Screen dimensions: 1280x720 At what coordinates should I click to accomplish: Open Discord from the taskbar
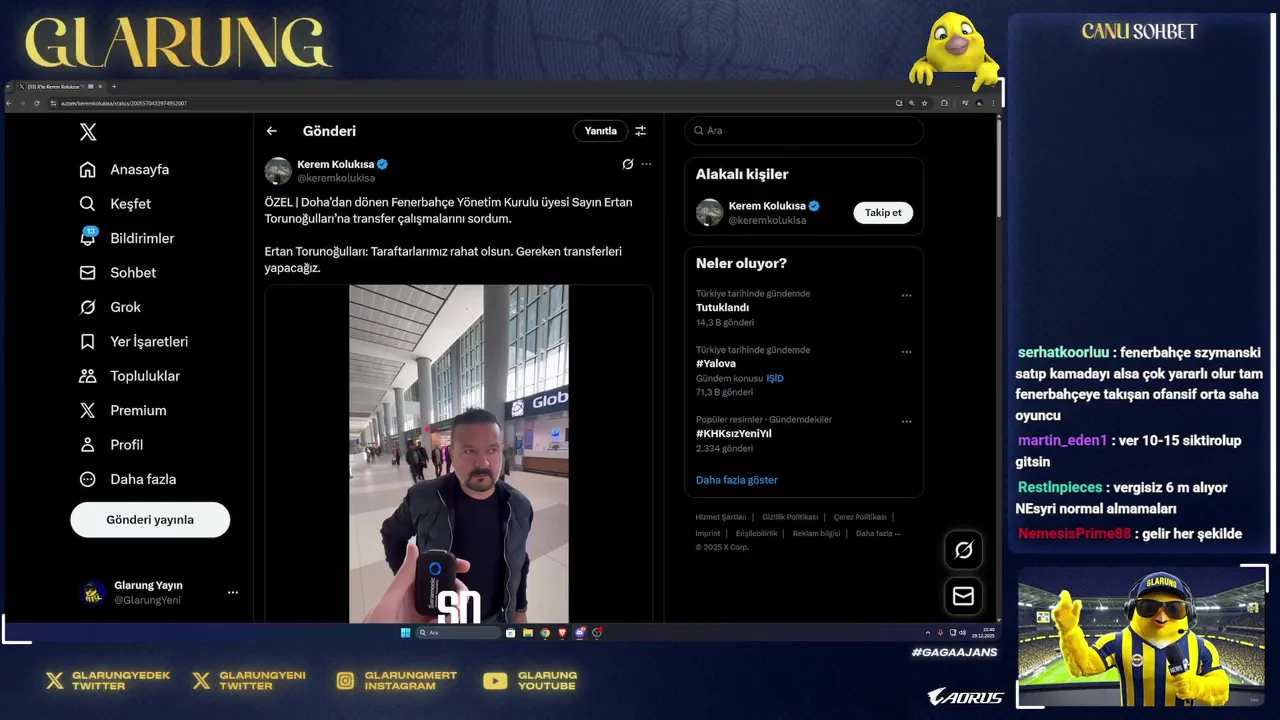point(580,633)
